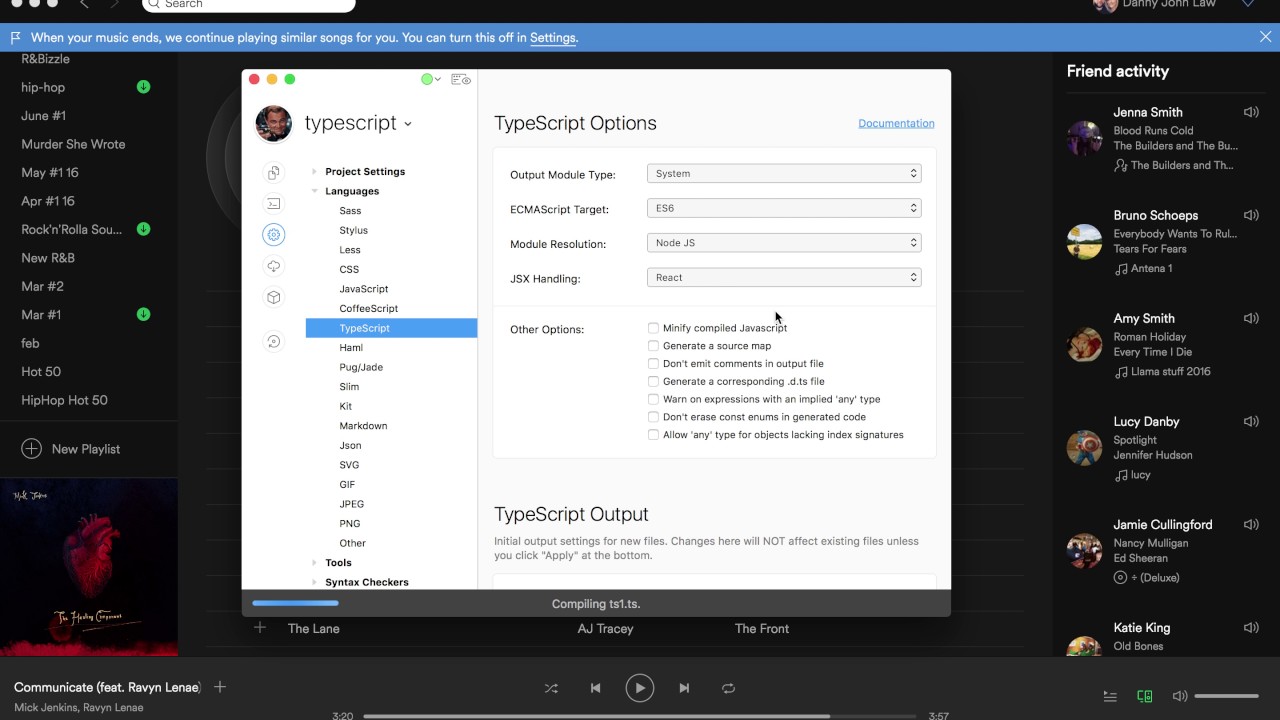Adjust the Spotify volume slider
This screenshot has height=720, width=1280.
tap(1226, 696)
